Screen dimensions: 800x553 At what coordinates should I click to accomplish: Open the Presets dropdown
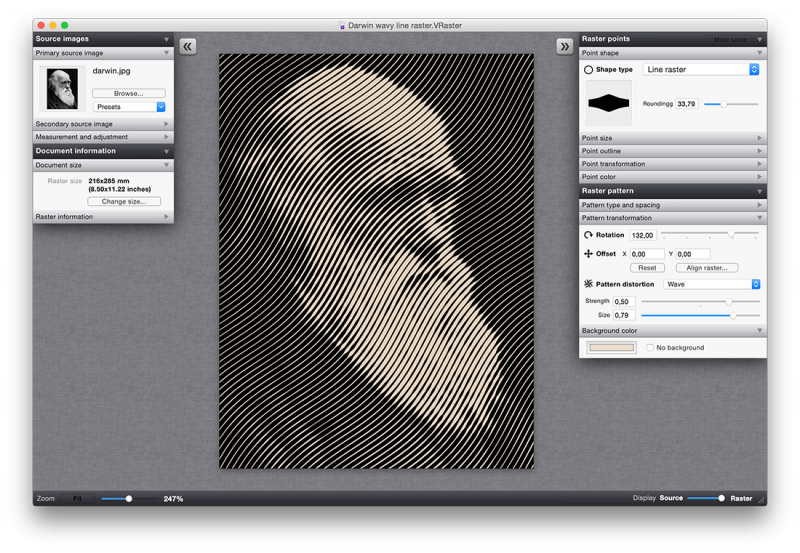pos(129,106)
